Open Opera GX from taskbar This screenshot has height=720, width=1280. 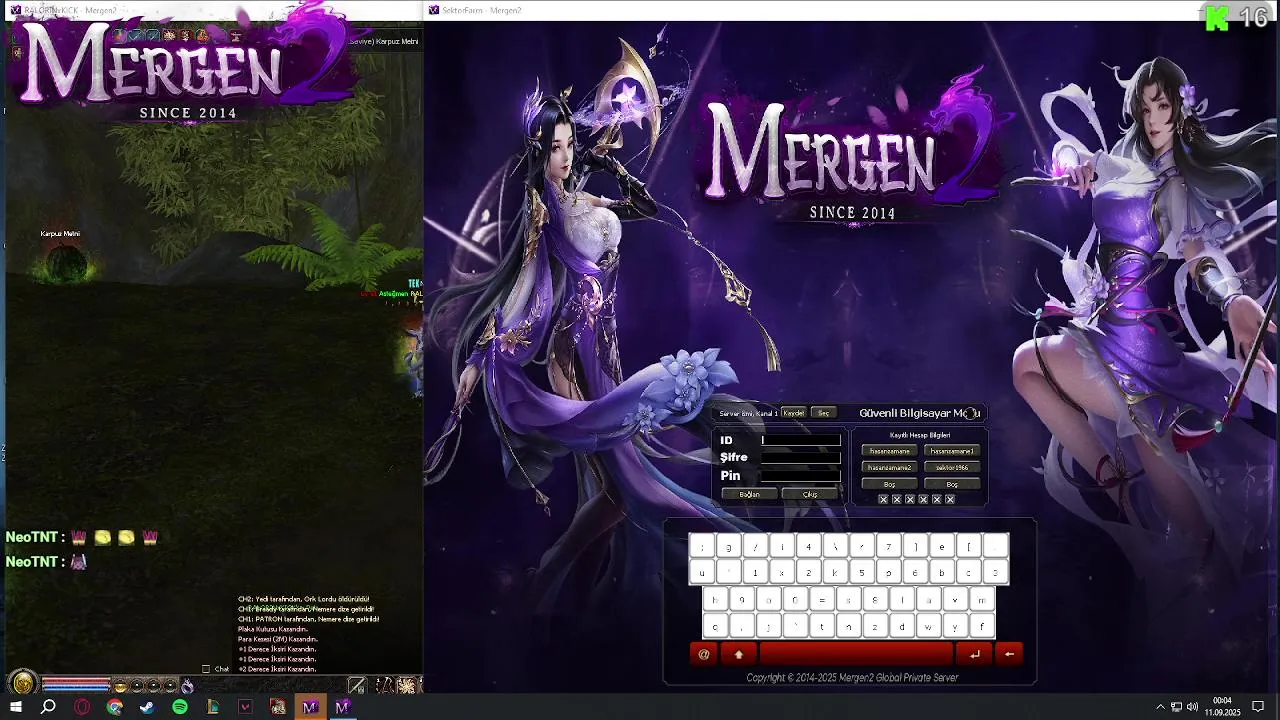(x=82, y=707)
